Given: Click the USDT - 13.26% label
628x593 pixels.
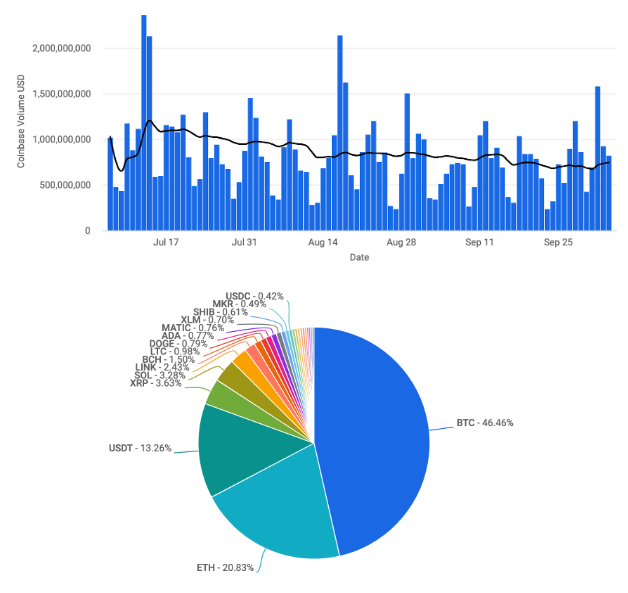Looking at the screenshot, I should 140,448.
